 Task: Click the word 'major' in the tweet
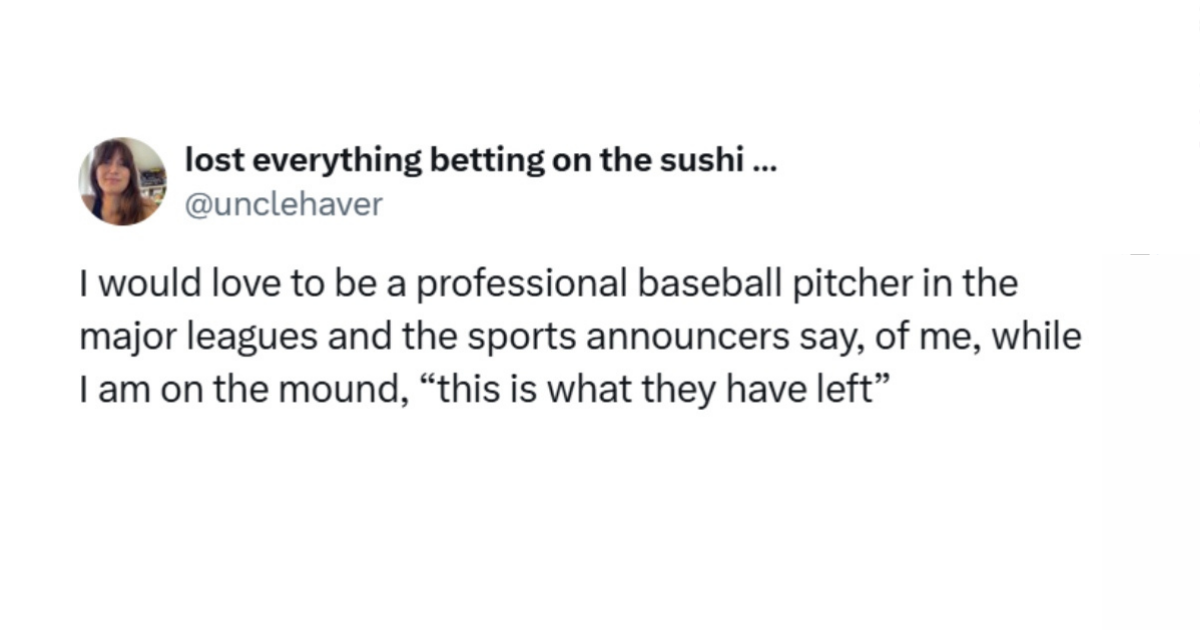tap(123, 337)
